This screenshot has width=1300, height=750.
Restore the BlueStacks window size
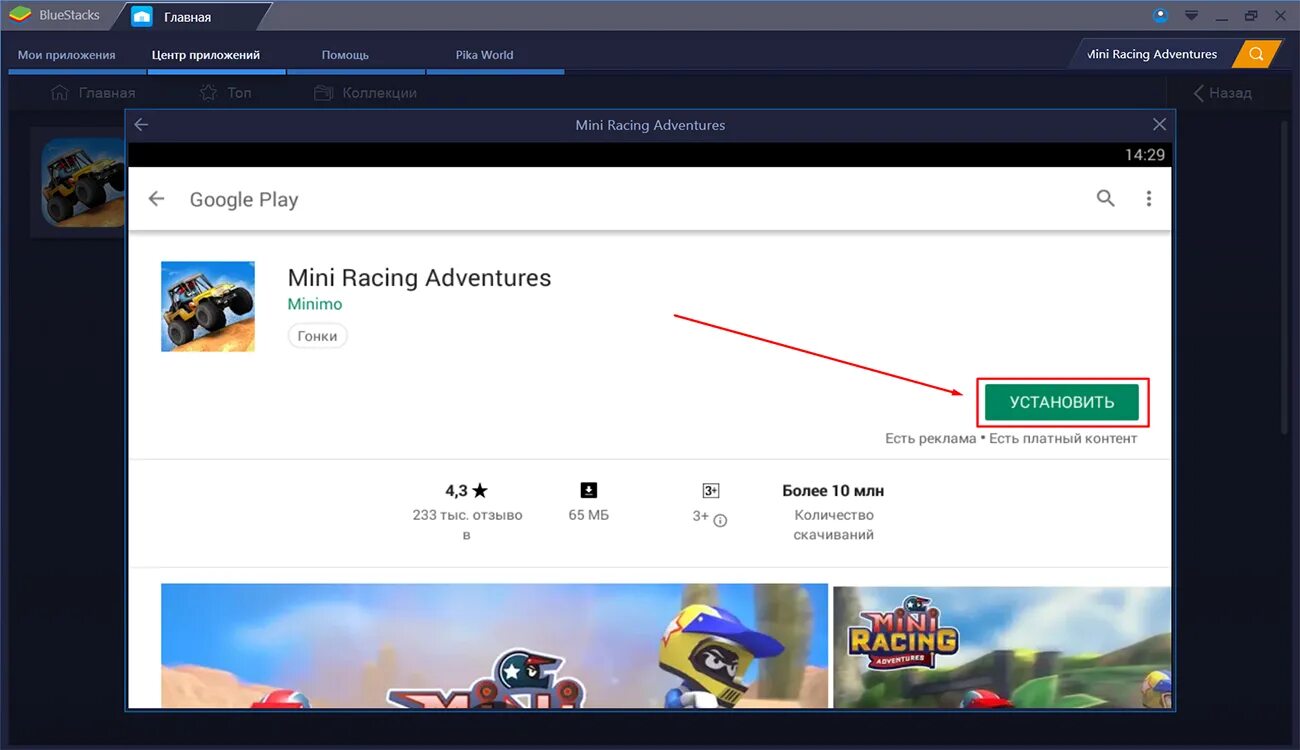[x=1251, y=15]
